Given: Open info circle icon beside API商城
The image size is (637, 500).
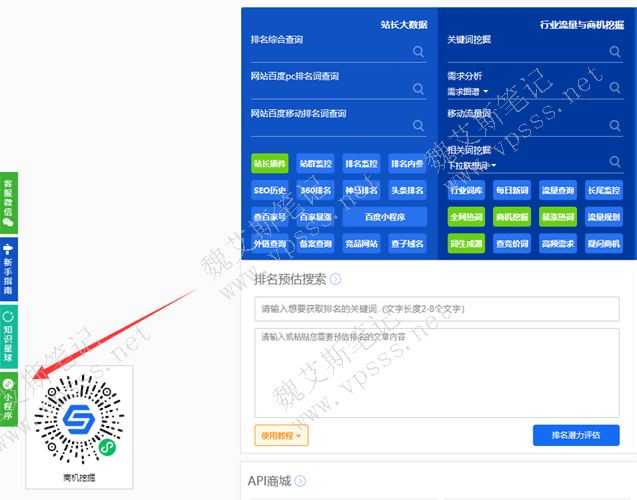Looking at the screenshot, I should pos(300,481).
